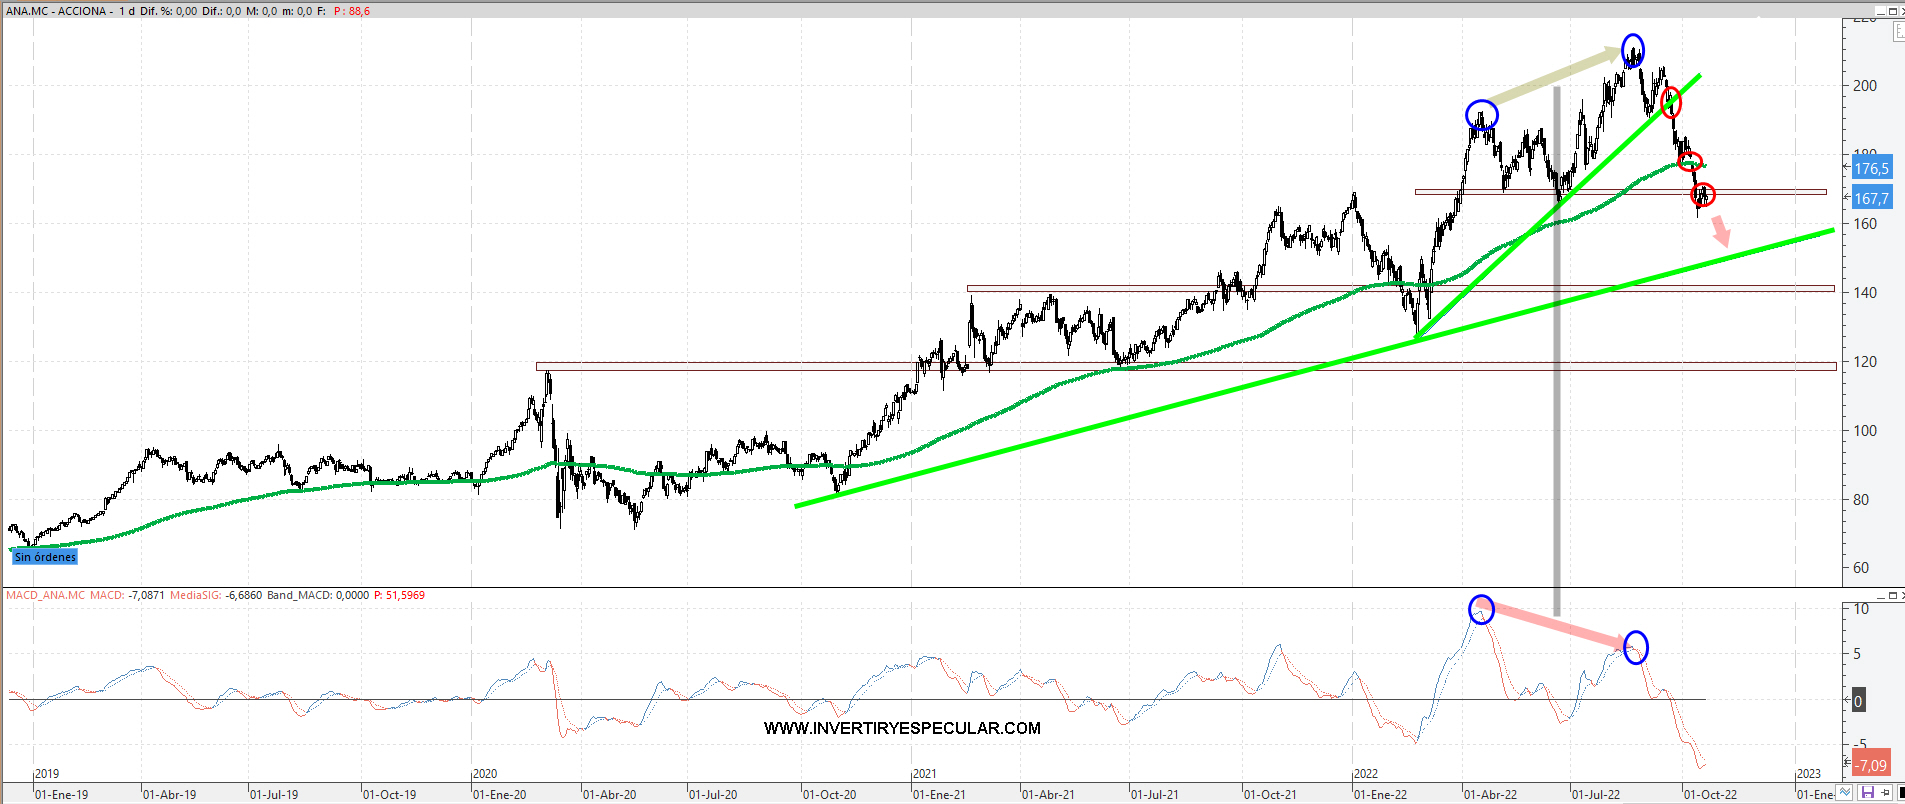Click the 2022 year marker on time axis
This screenshot has height=804, width=1905.
(x=1365, y=774)
